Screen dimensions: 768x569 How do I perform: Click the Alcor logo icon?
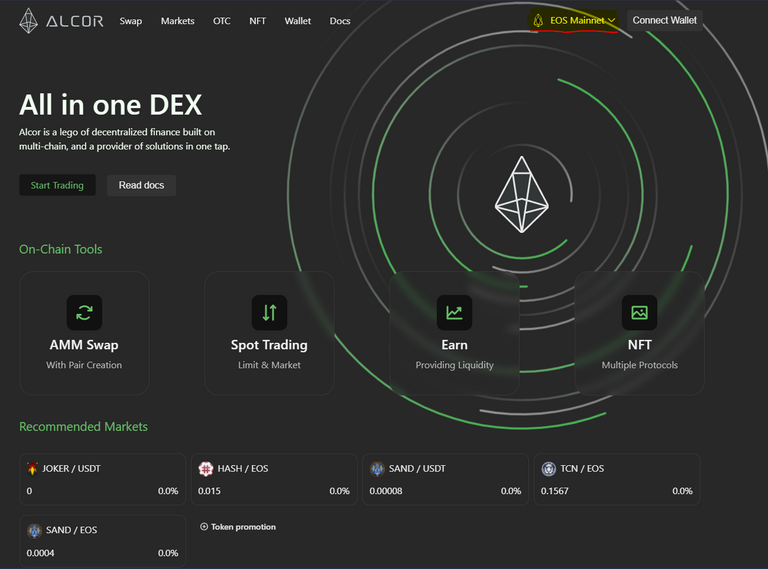click(x=28, y=21)
